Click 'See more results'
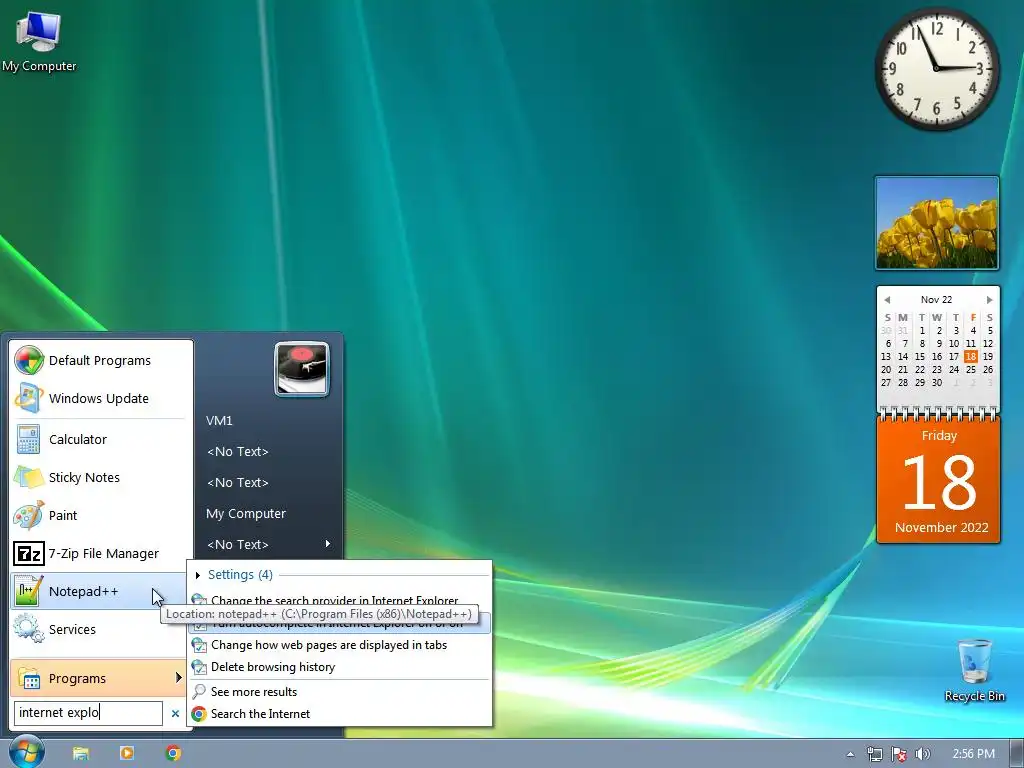The width and height of the screenshot is (1024, 768). (340, 692)
